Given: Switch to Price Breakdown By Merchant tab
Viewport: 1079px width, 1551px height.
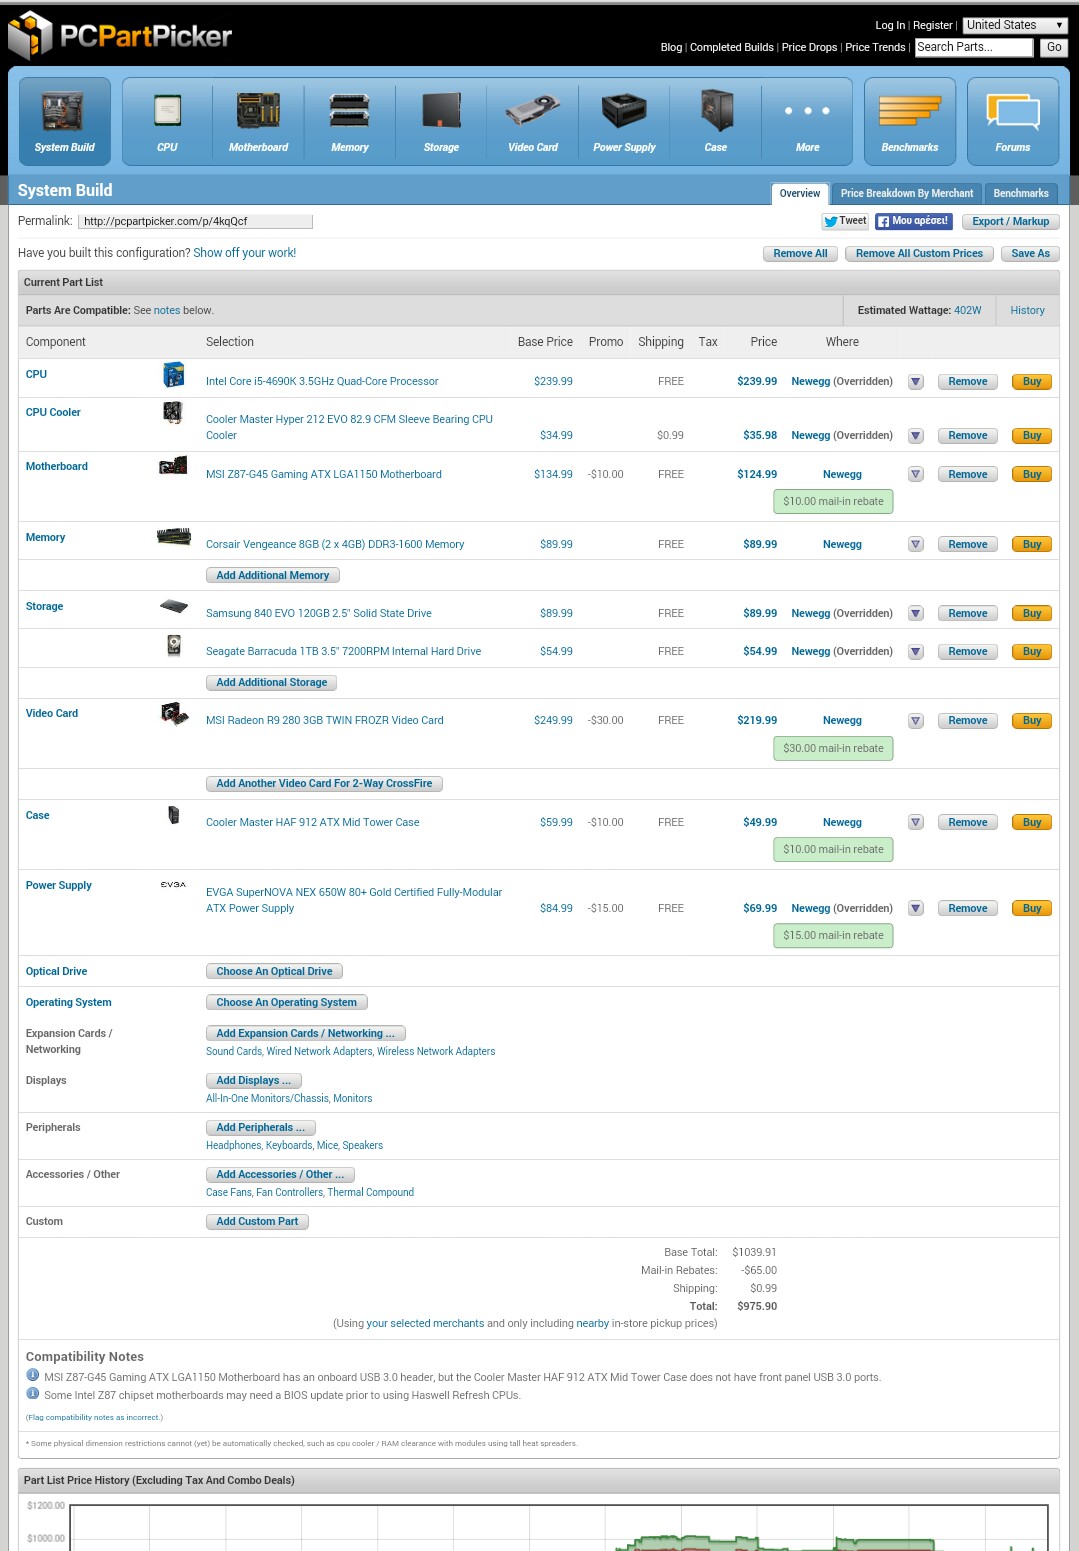Looking at the screenshot, I should (x=907, y=194).
